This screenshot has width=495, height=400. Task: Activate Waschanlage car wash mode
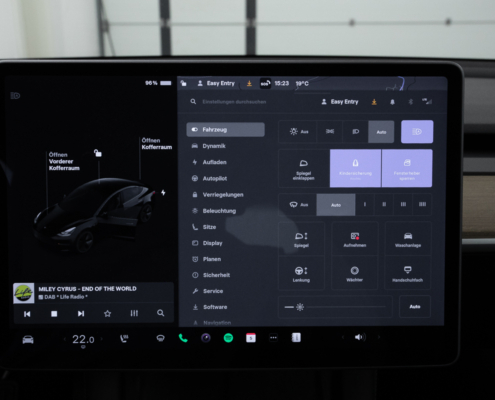coord(408,239)
